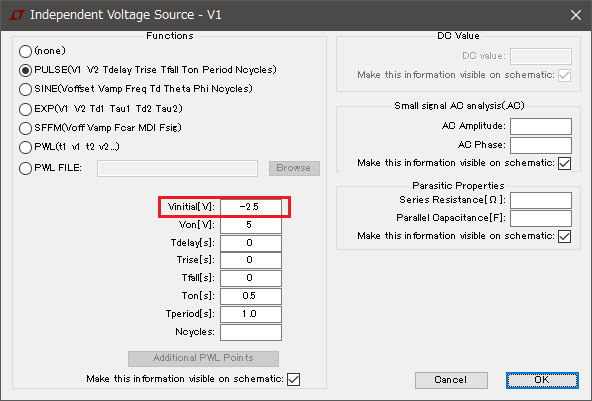The height and width of the screenshot is (401, 592).
Task: Click the Vinitial[V] input field
Action: tap(251, 207)
